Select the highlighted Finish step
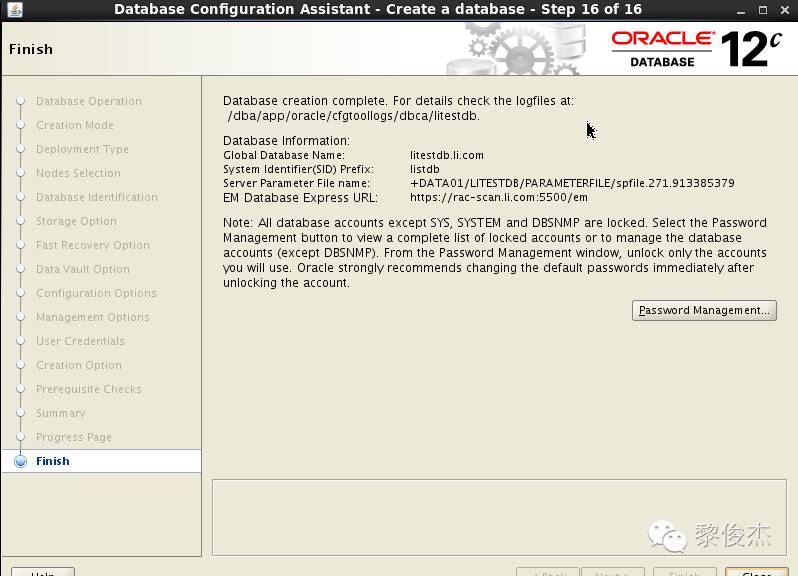This screenshot has height=576, width=798. [102, 461]
